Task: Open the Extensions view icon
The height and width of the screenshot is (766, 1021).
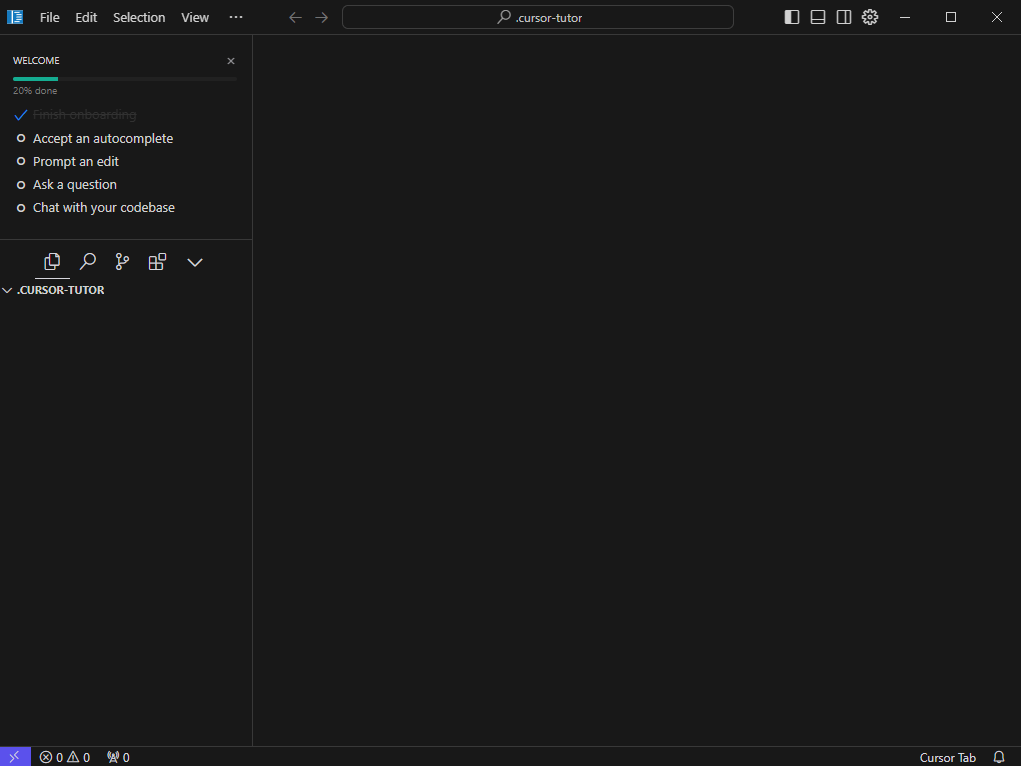Action: 158,262
